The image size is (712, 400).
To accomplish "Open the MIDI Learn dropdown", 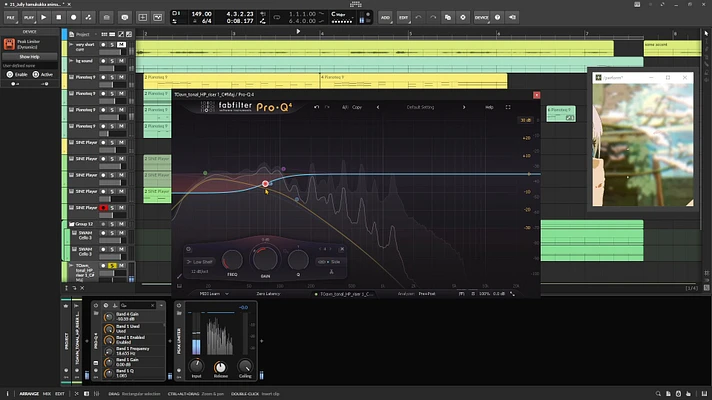I will pos(214,294).
